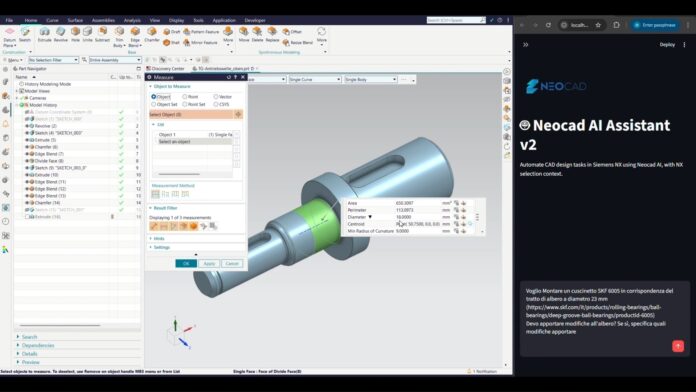Select the Point Set radio button
The height and width of the screenshot is (392, 696).
(x=185, y=104)
